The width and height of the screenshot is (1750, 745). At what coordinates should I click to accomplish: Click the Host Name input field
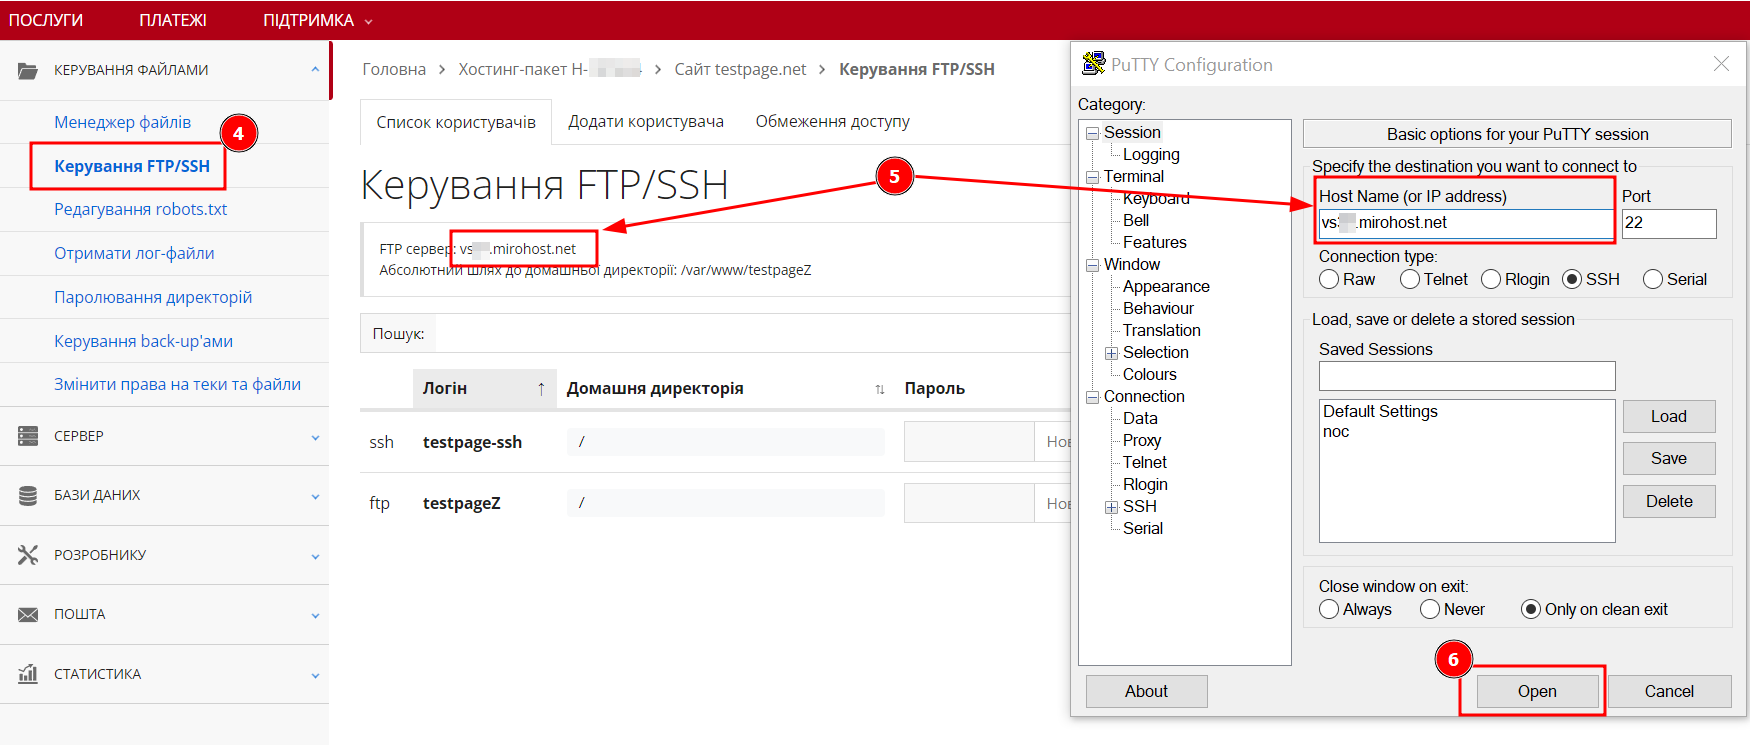[1465, 223]
